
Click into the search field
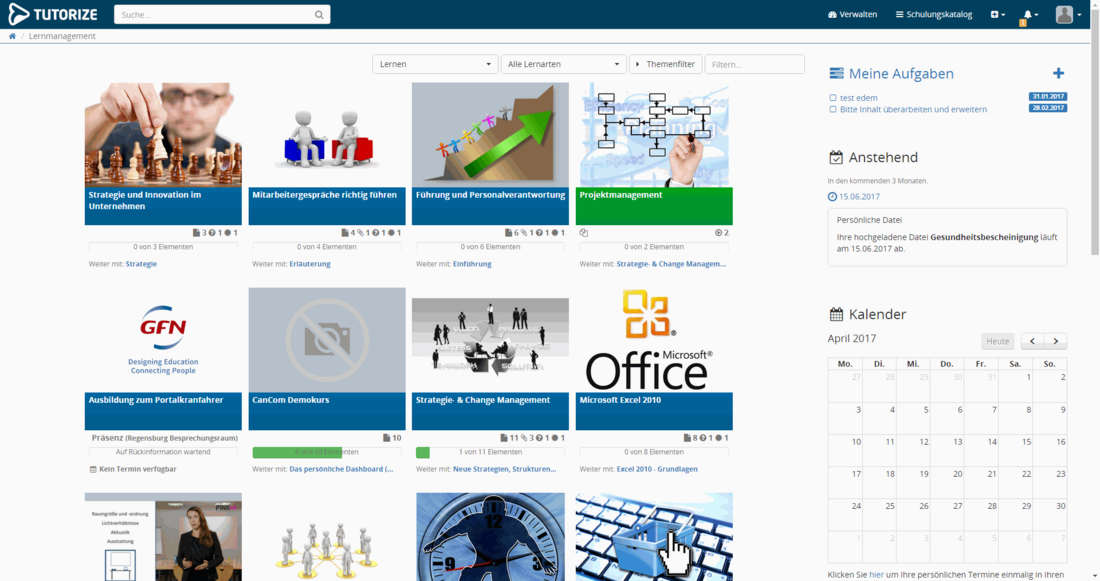[x=214, y=15]
